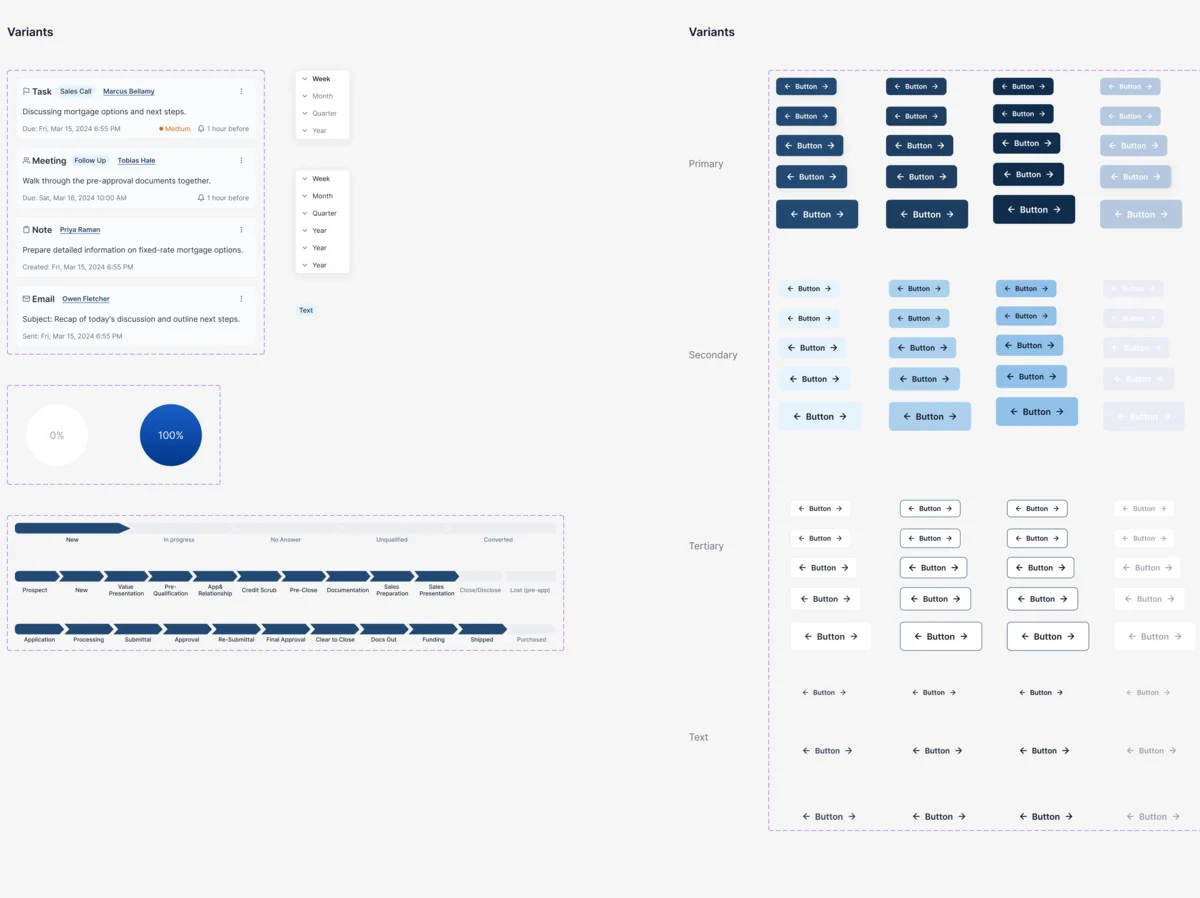Open Marcus Bellamy contact link
1200x898 pixels.
click(129, 92)
